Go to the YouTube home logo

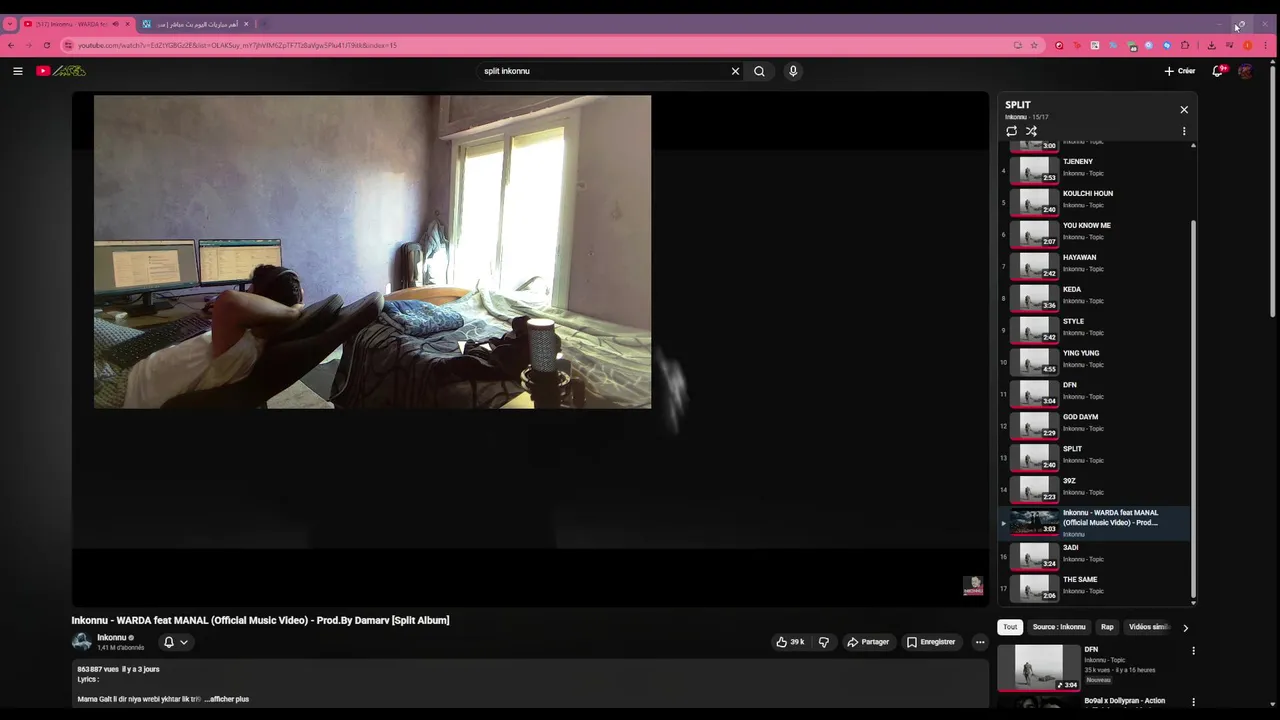tap(61, 71)
